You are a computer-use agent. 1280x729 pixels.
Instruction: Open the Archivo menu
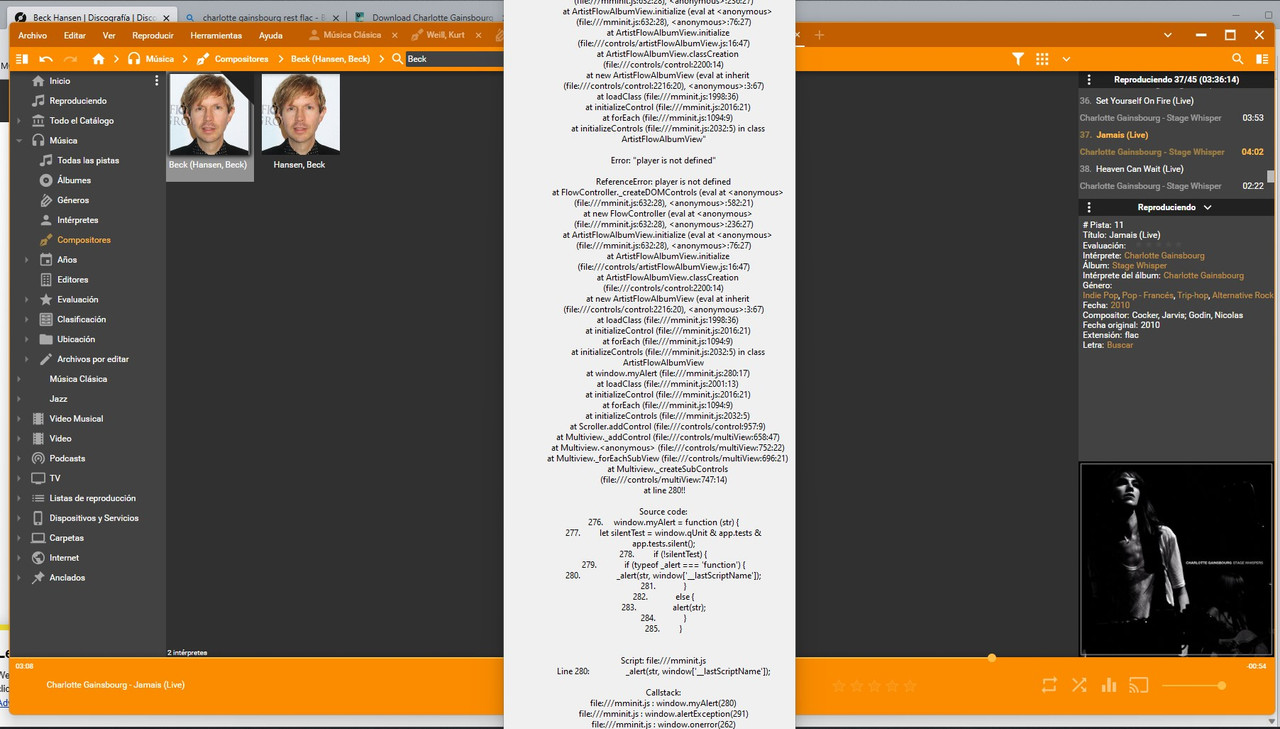32,35
